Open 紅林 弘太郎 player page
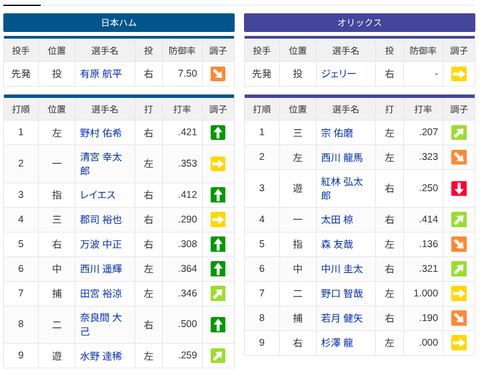The image size is (480, 371). 342,188
